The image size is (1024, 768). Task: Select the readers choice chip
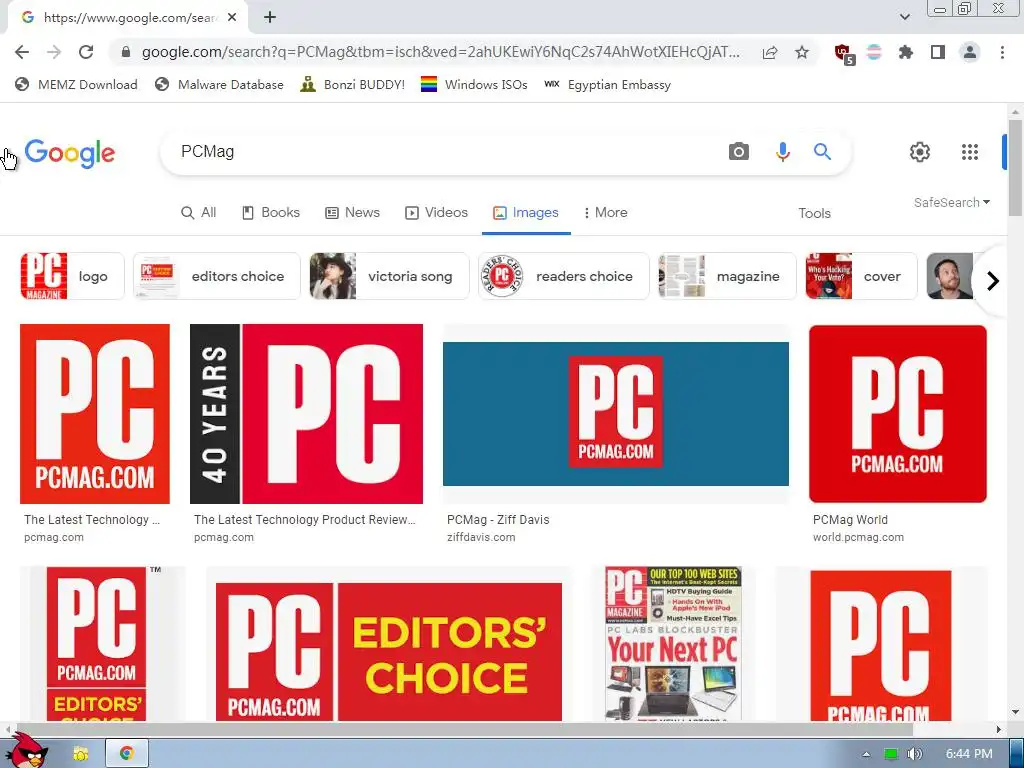pos(564,276)
